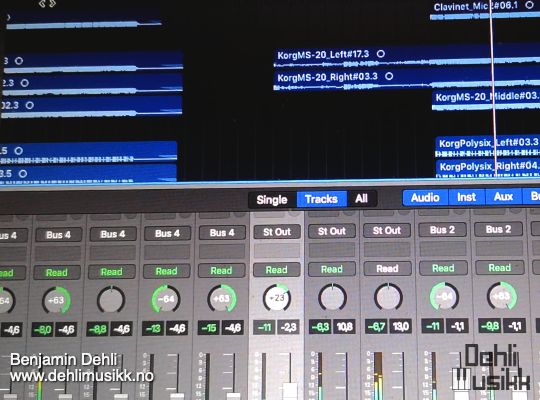Open St Out output slot of the +23 pan channel
Screen dimensions: 540x400
(x=277, y=232)
